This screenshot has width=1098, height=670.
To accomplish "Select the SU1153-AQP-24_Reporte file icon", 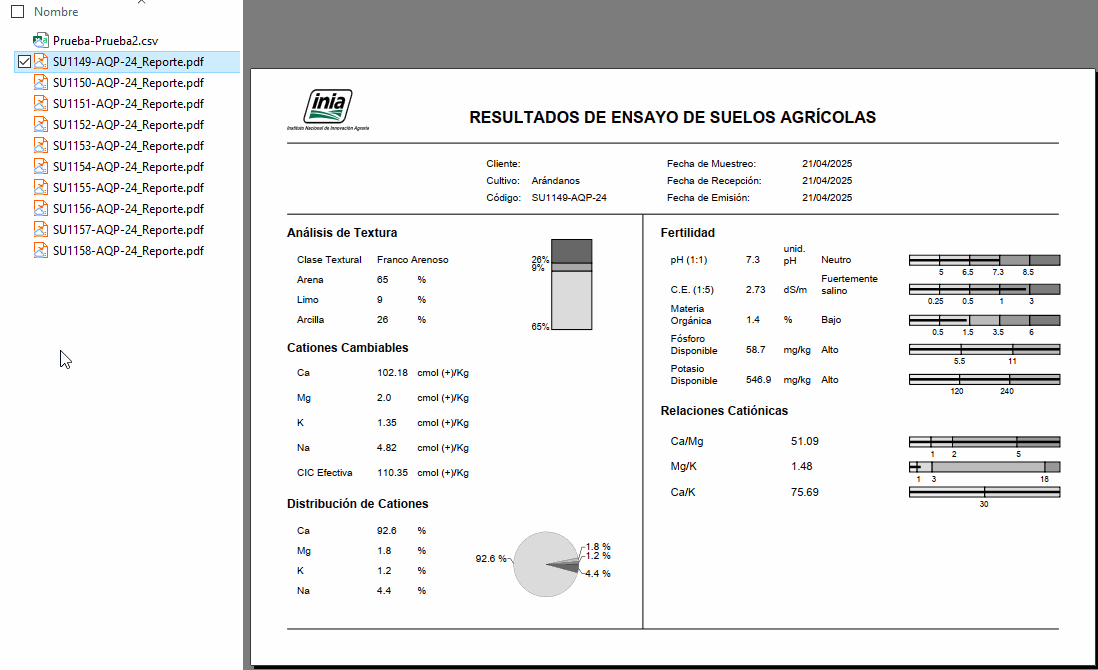I will pyautogui.click(x=41, y=146).
